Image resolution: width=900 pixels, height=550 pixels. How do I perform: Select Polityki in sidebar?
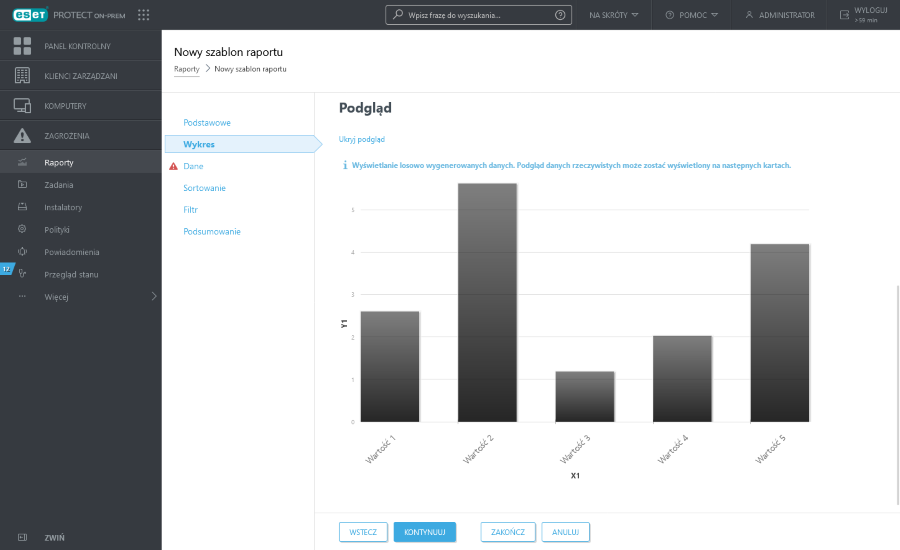tap(81, 230)
